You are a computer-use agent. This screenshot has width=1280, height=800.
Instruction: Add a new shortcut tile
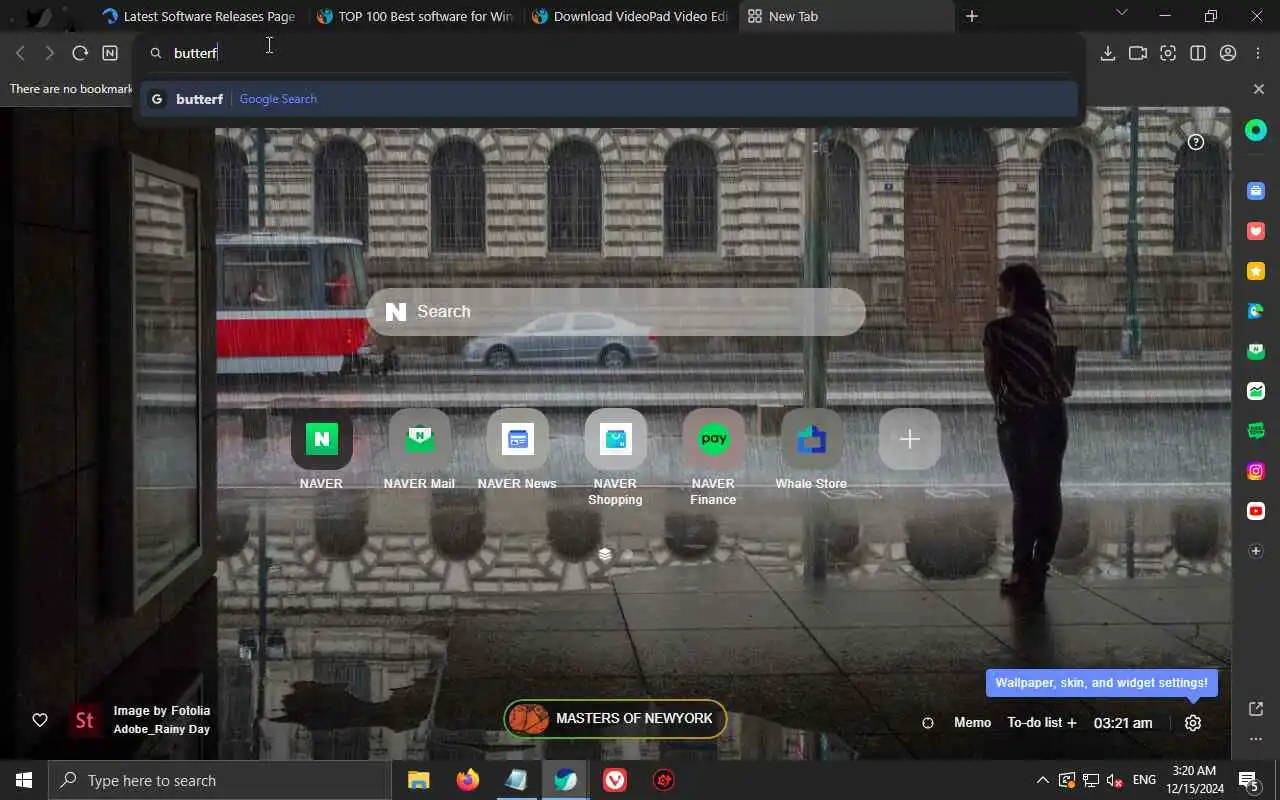909,439
